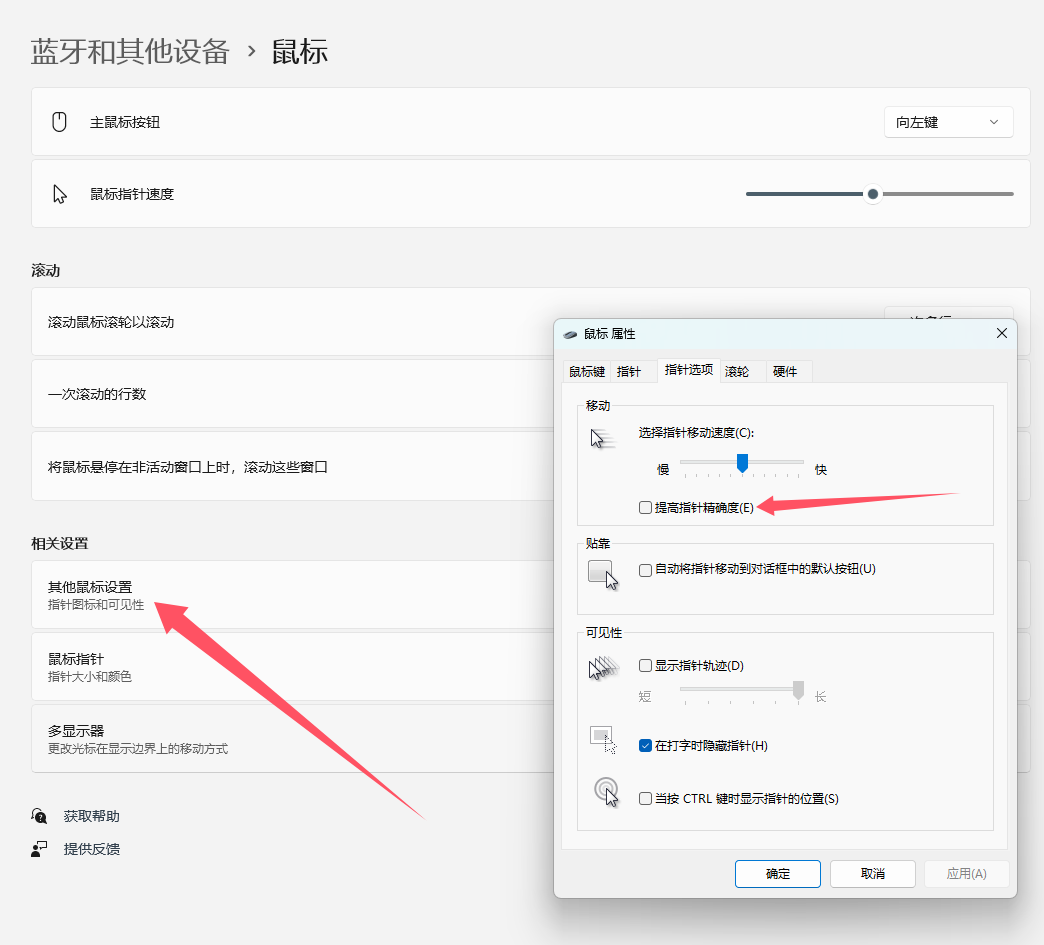Viewport: 1044px width, 945px height.
Task: Close the 鼠标 属性 dialog
Action: [1001, 333]
